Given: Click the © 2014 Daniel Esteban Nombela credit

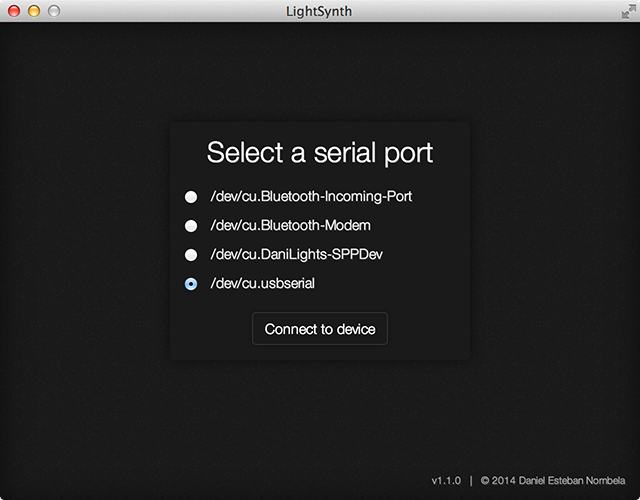Looking at the screenshot, I should coord(553,480).
